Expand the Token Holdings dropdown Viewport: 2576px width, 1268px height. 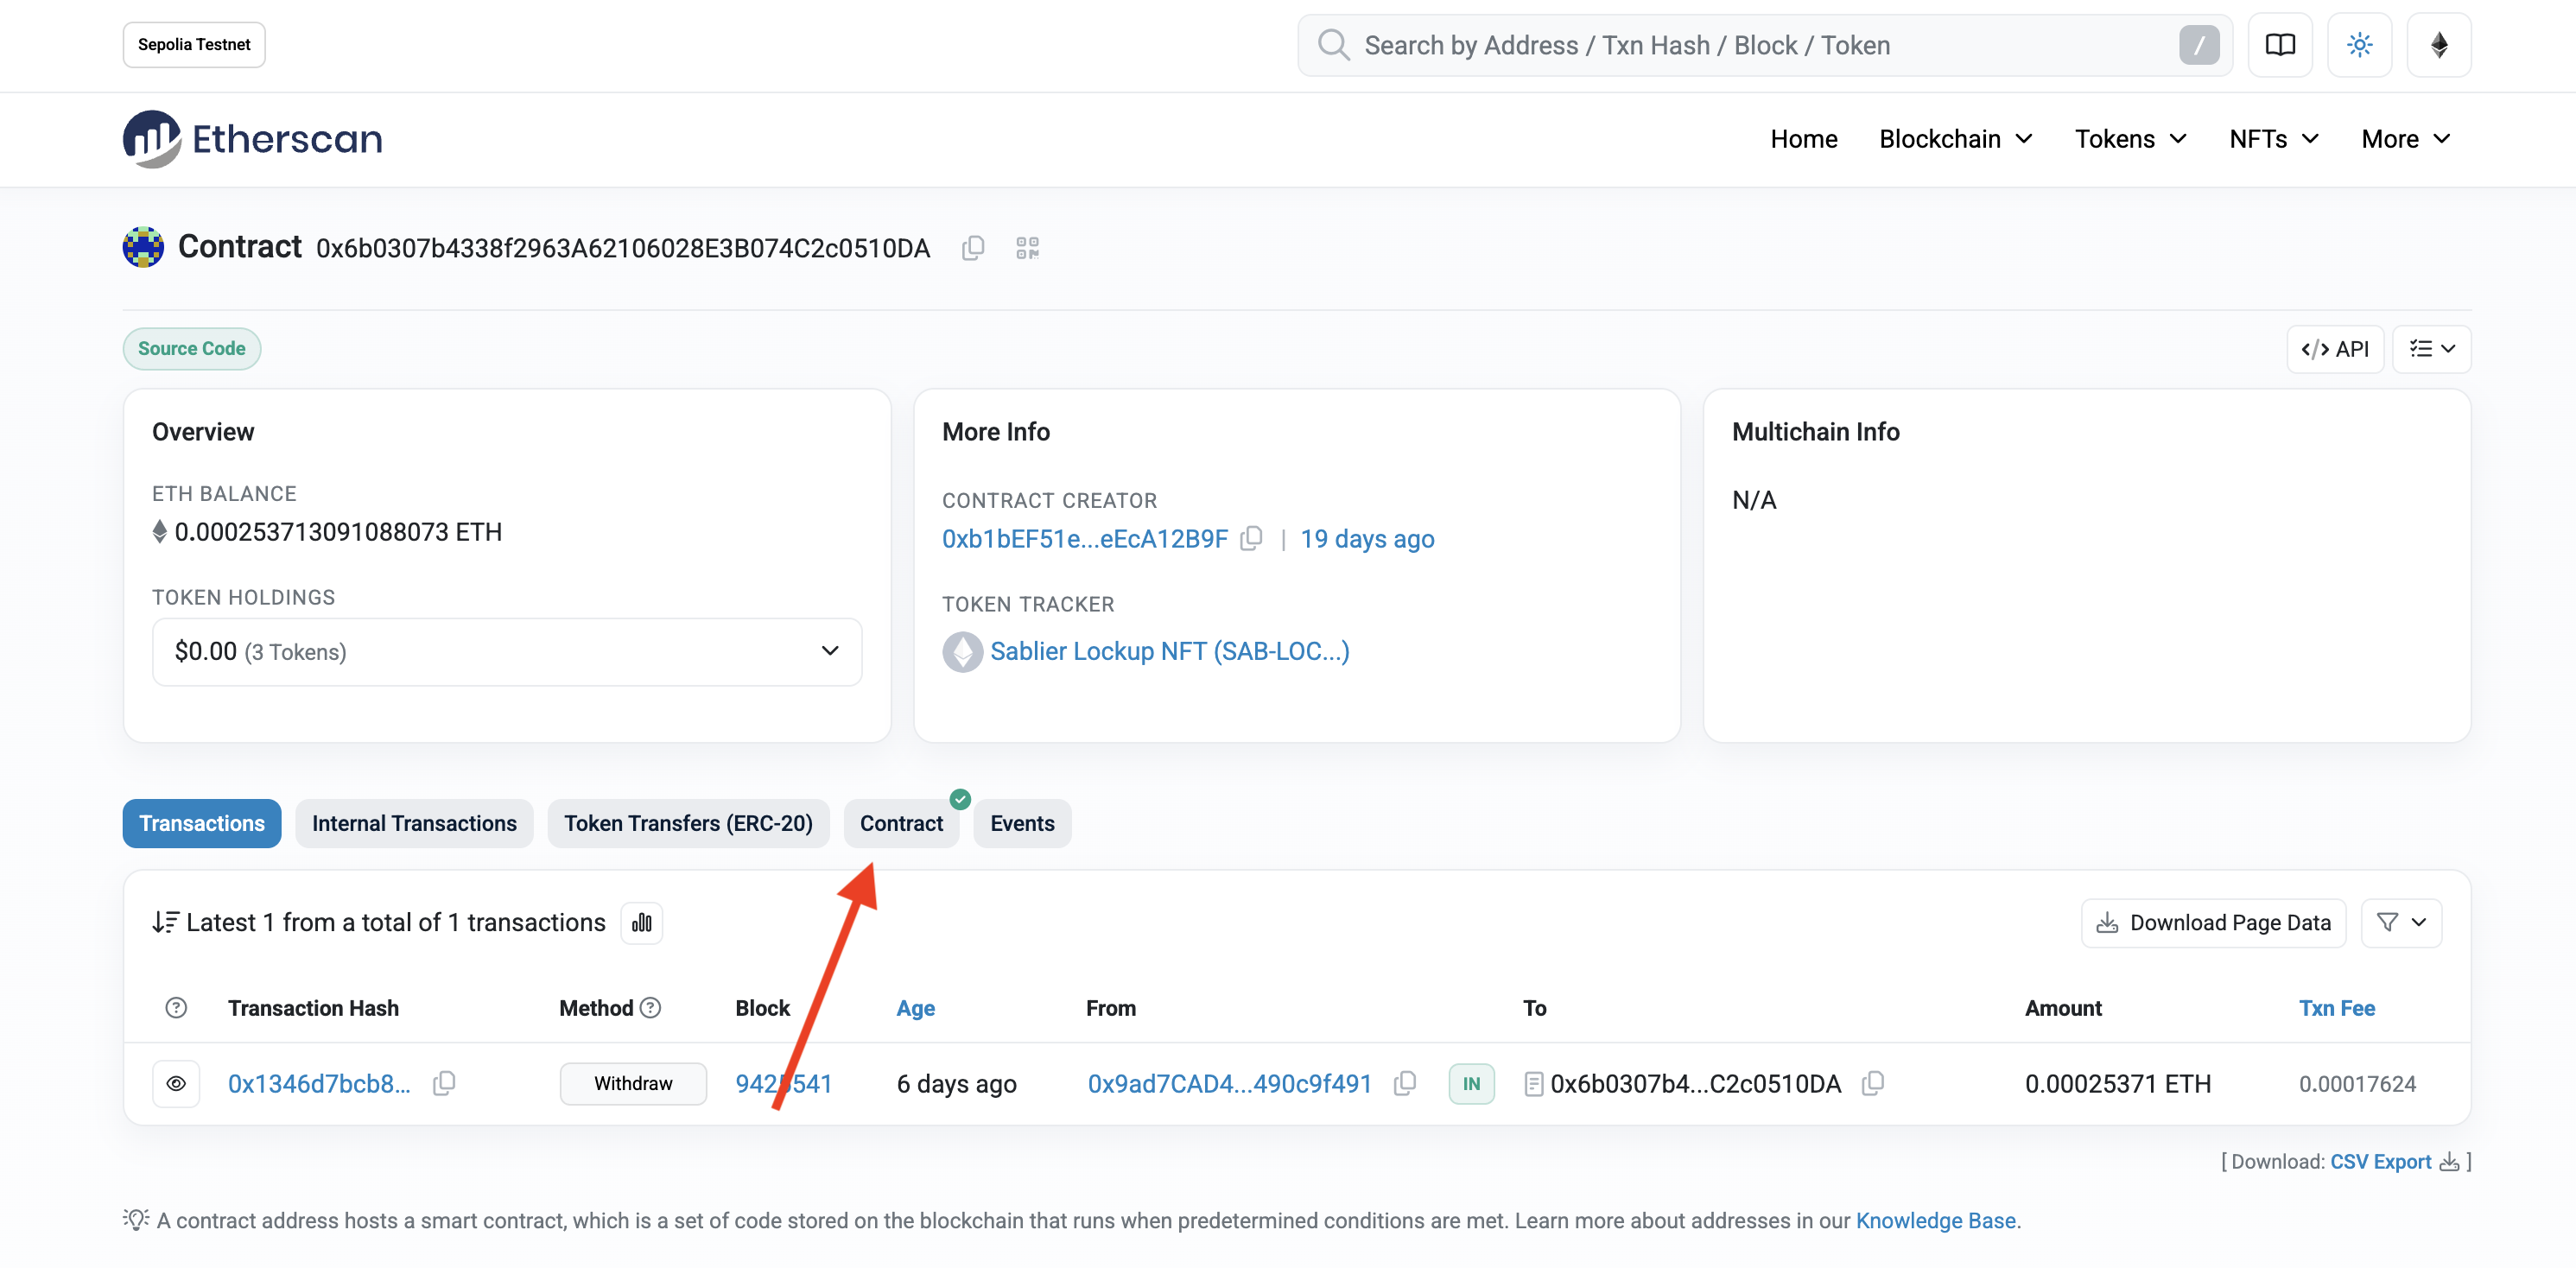click(x=829, y=651)
